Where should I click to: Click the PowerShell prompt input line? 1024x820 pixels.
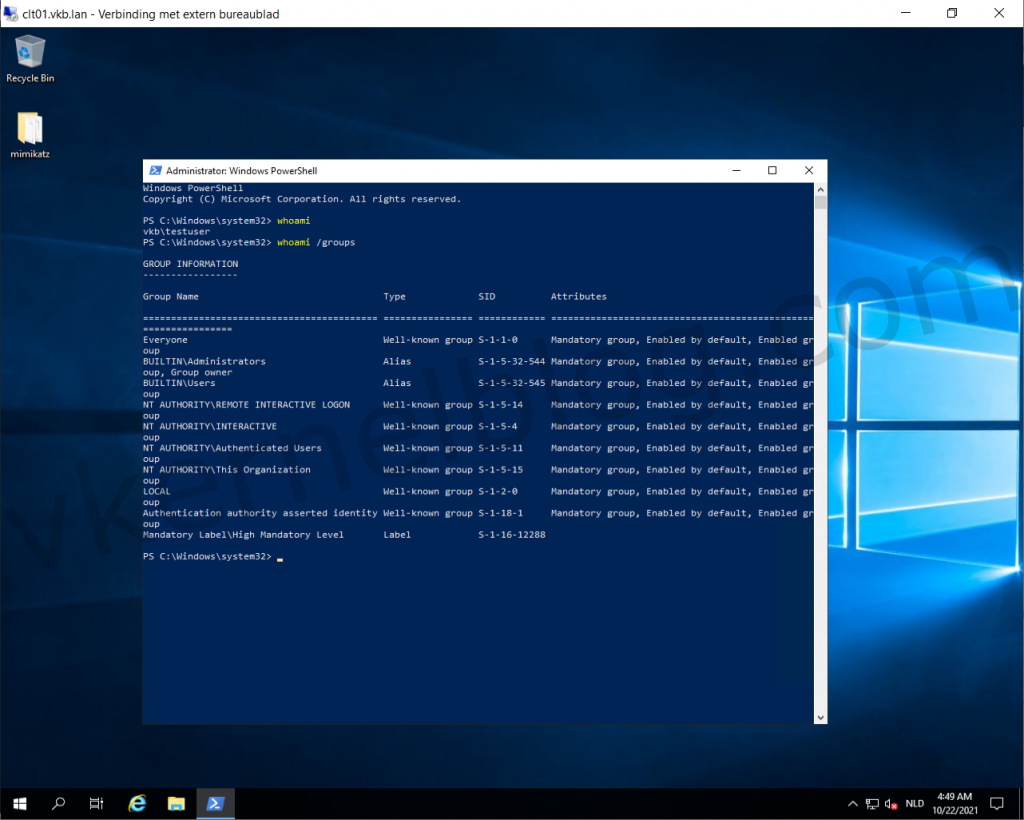click(280, 557)
